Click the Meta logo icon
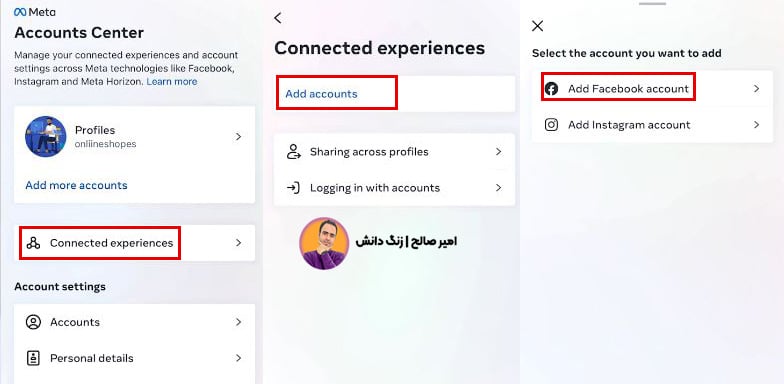The height and width of the screenshot is (384, 784). pos(20,12)
